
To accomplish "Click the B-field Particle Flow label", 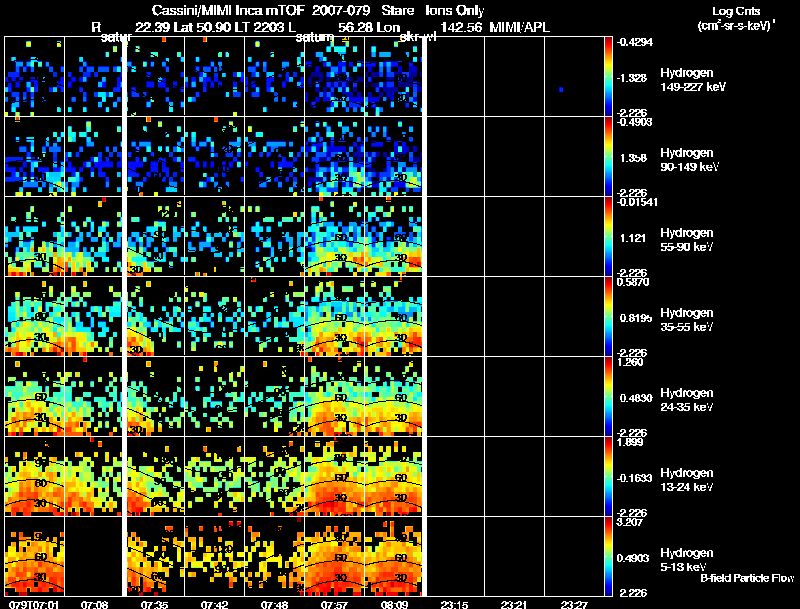I will [747, 578].
